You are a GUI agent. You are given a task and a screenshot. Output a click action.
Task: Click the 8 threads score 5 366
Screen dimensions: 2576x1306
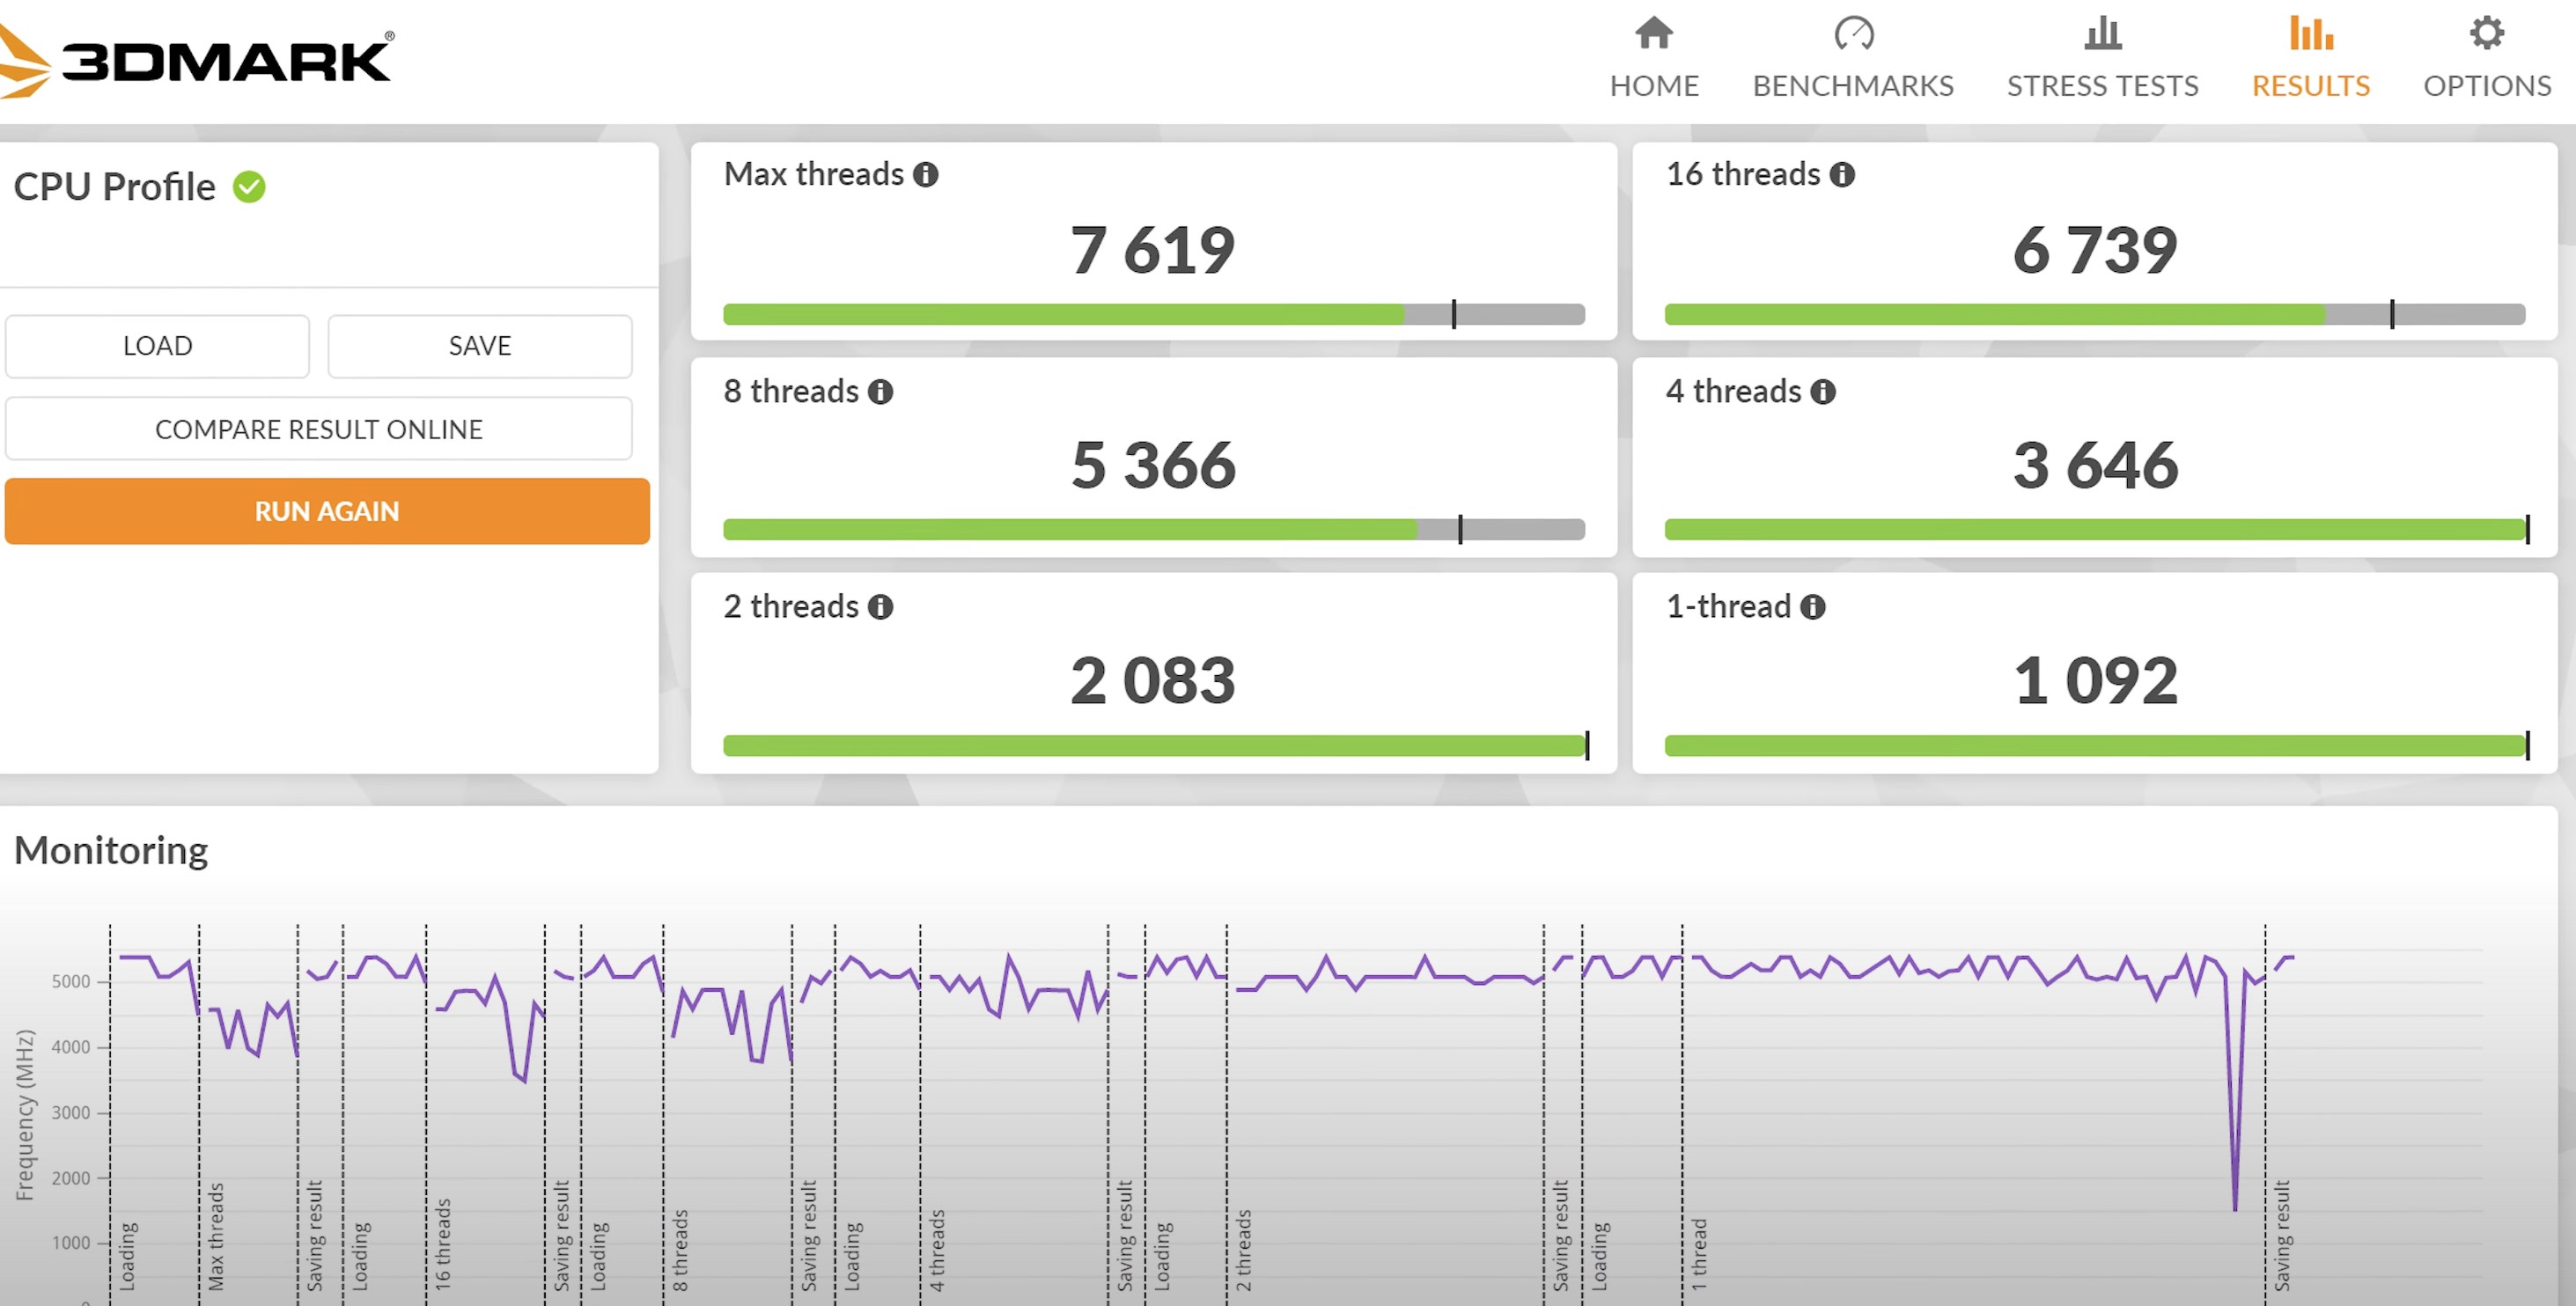click(1153, 466)
